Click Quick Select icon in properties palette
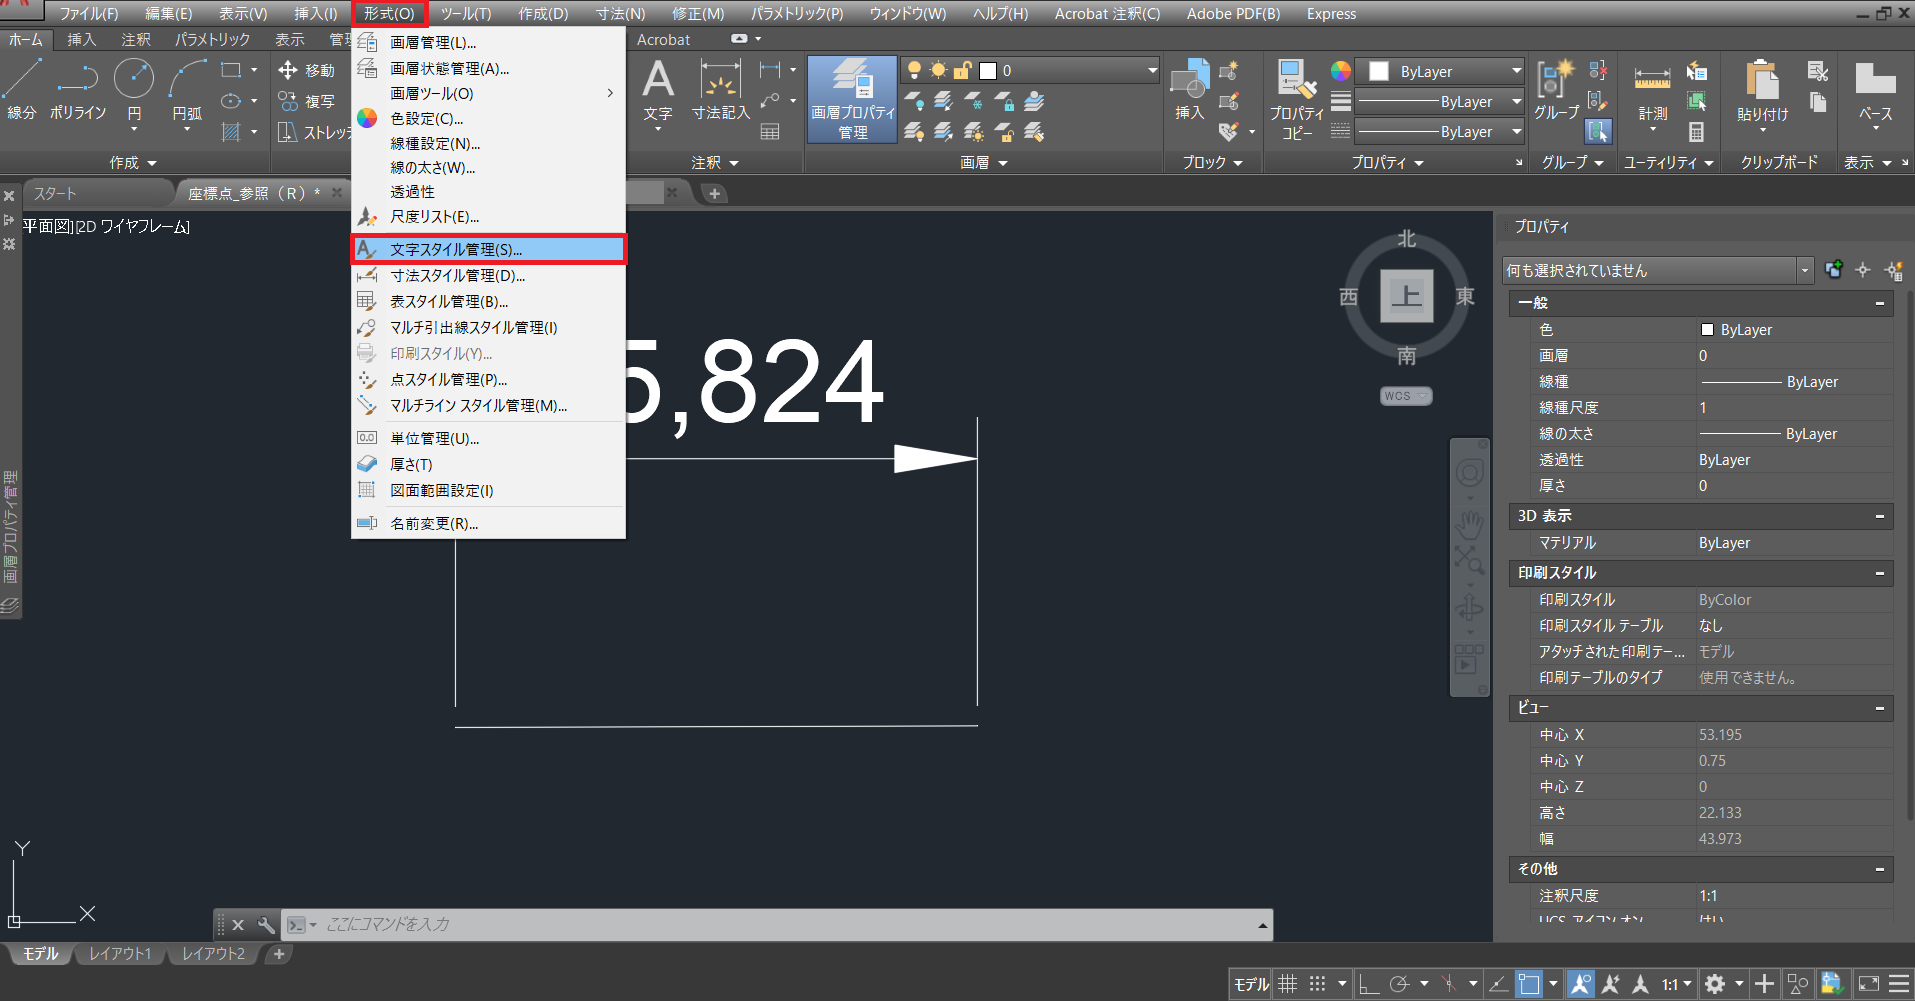This screenshot has height=1001, width=1915. [x=1894, y=270]
